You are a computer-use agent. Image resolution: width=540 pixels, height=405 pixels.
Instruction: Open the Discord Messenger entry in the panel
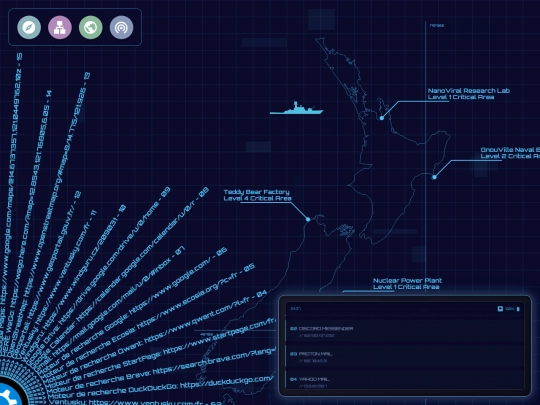coord(405,331)
